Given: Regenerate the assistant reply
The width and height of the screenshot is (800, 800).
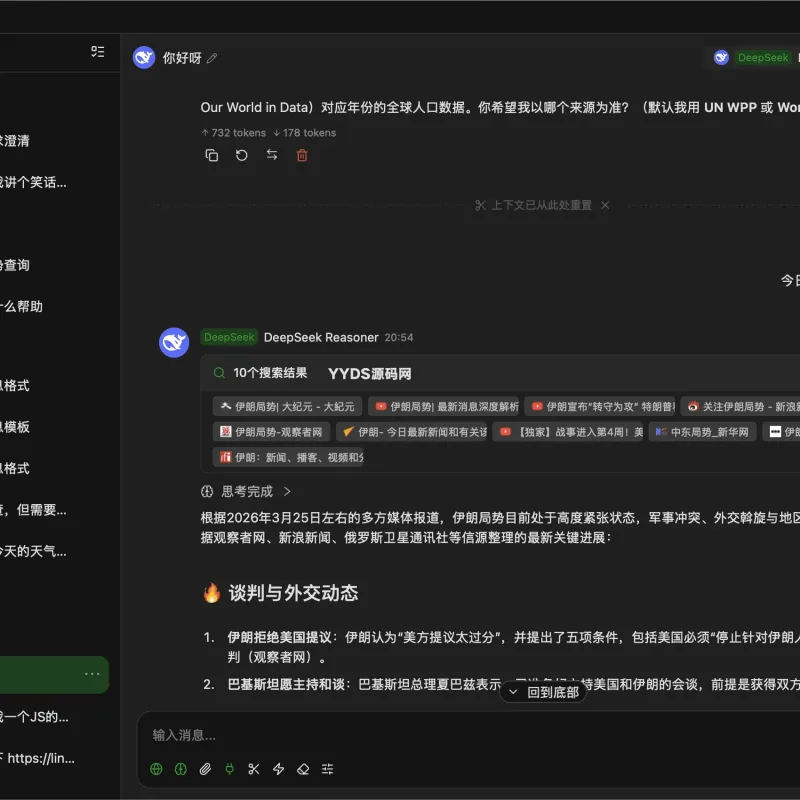Looking at the screenshot, I should coord(241,155).
